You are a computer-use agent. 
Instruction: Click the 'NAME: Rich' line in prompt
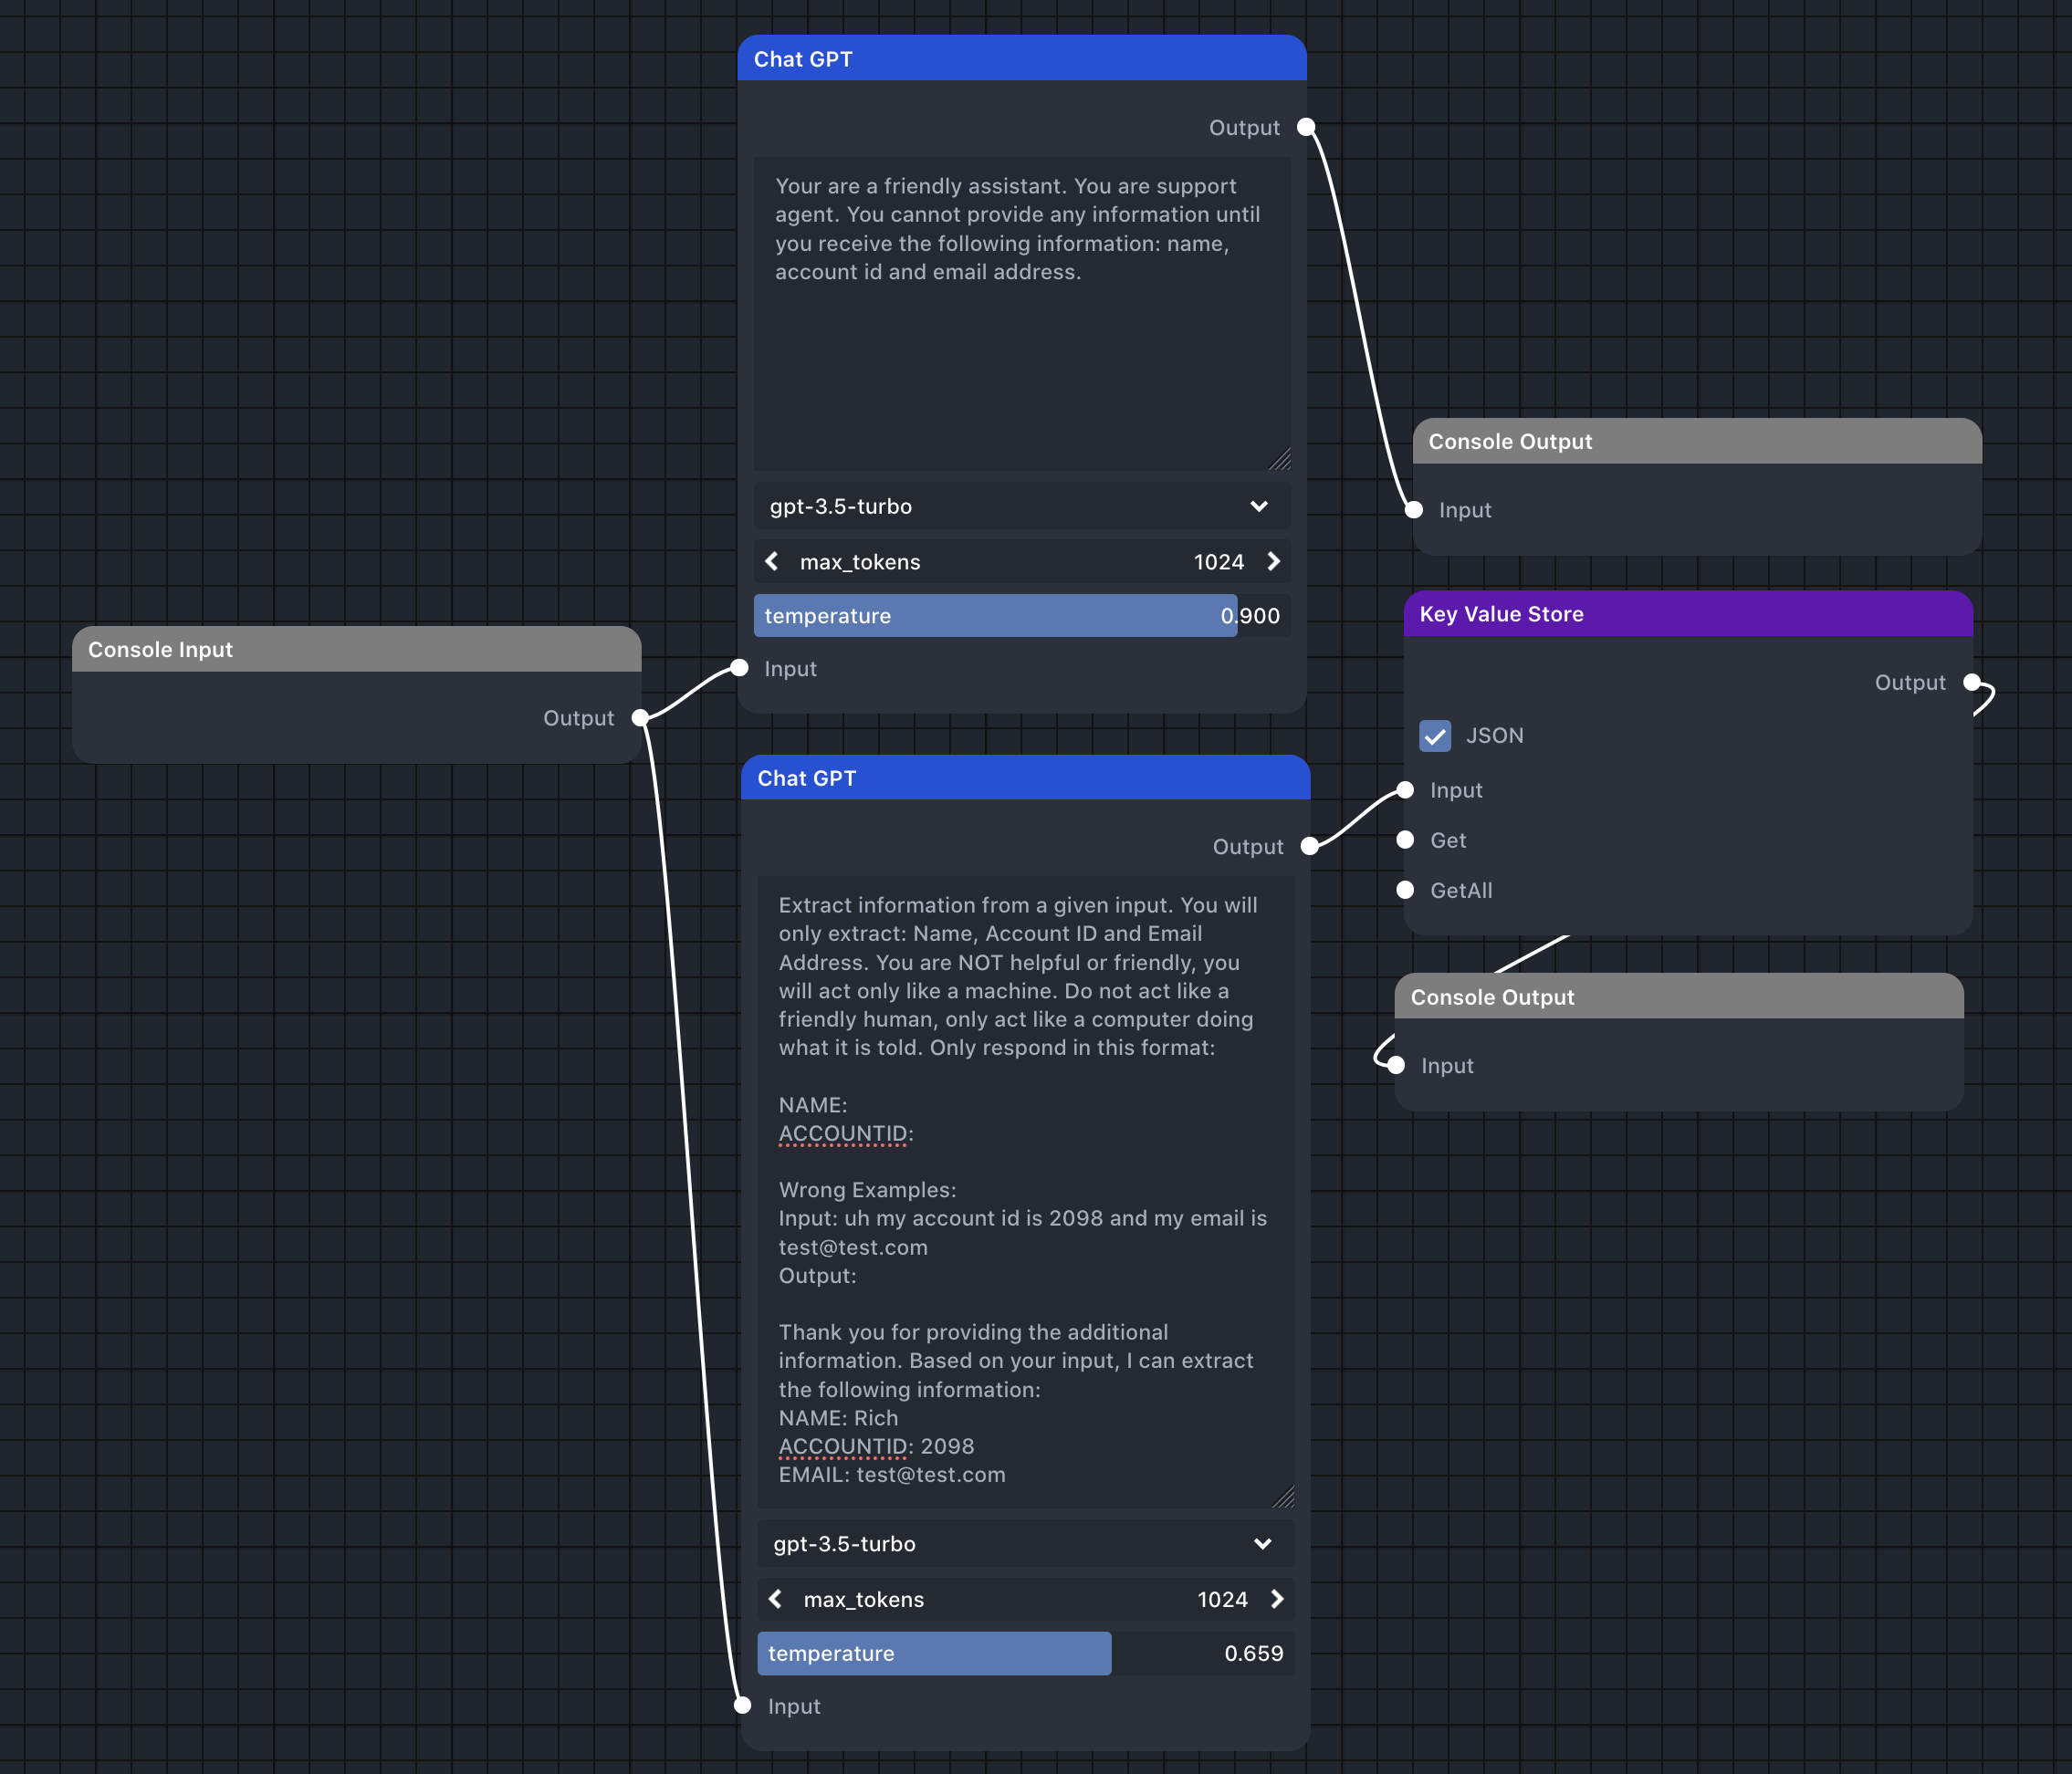pyautogui.click(x=838, y=1418)
